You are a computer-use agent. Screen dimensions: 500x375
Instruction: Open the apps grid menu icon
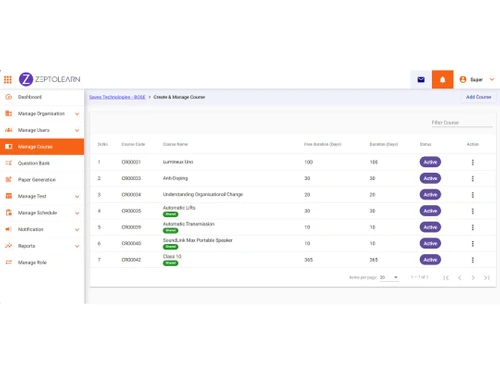8,79
